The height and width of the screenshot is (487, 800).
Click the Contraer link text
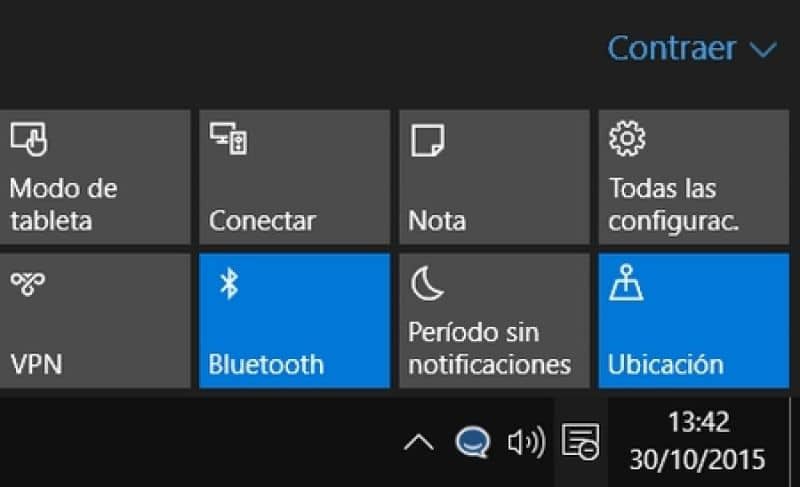click(672, 48)
